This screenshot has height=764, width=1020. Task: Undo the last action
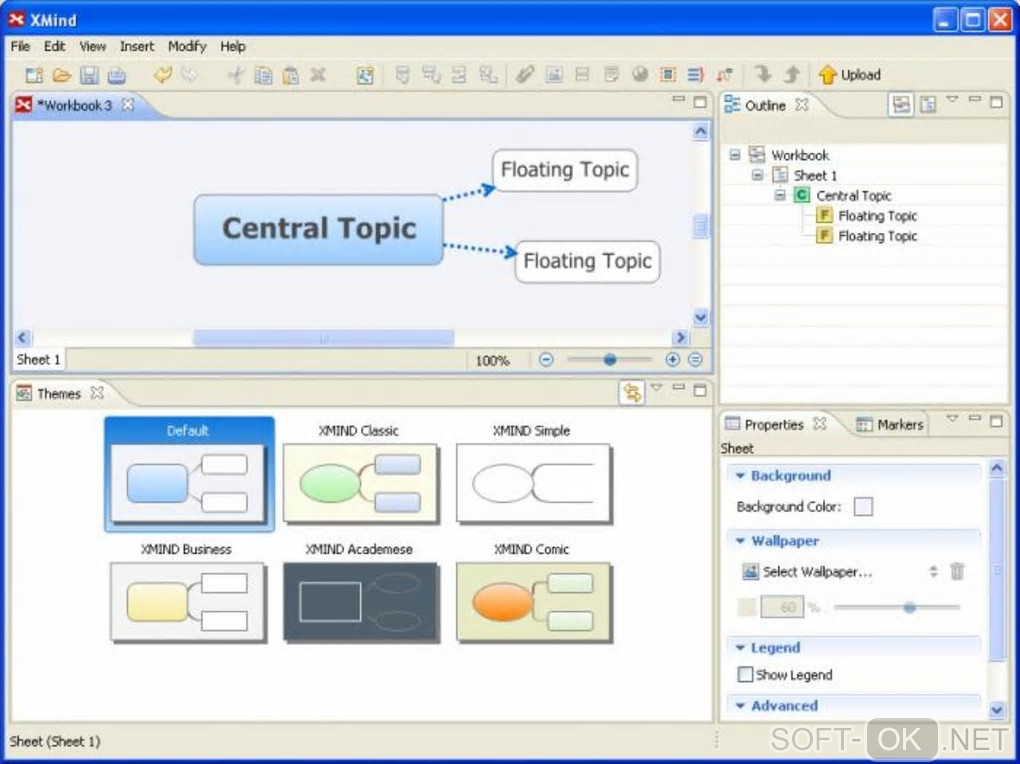(x=163, y=75)
